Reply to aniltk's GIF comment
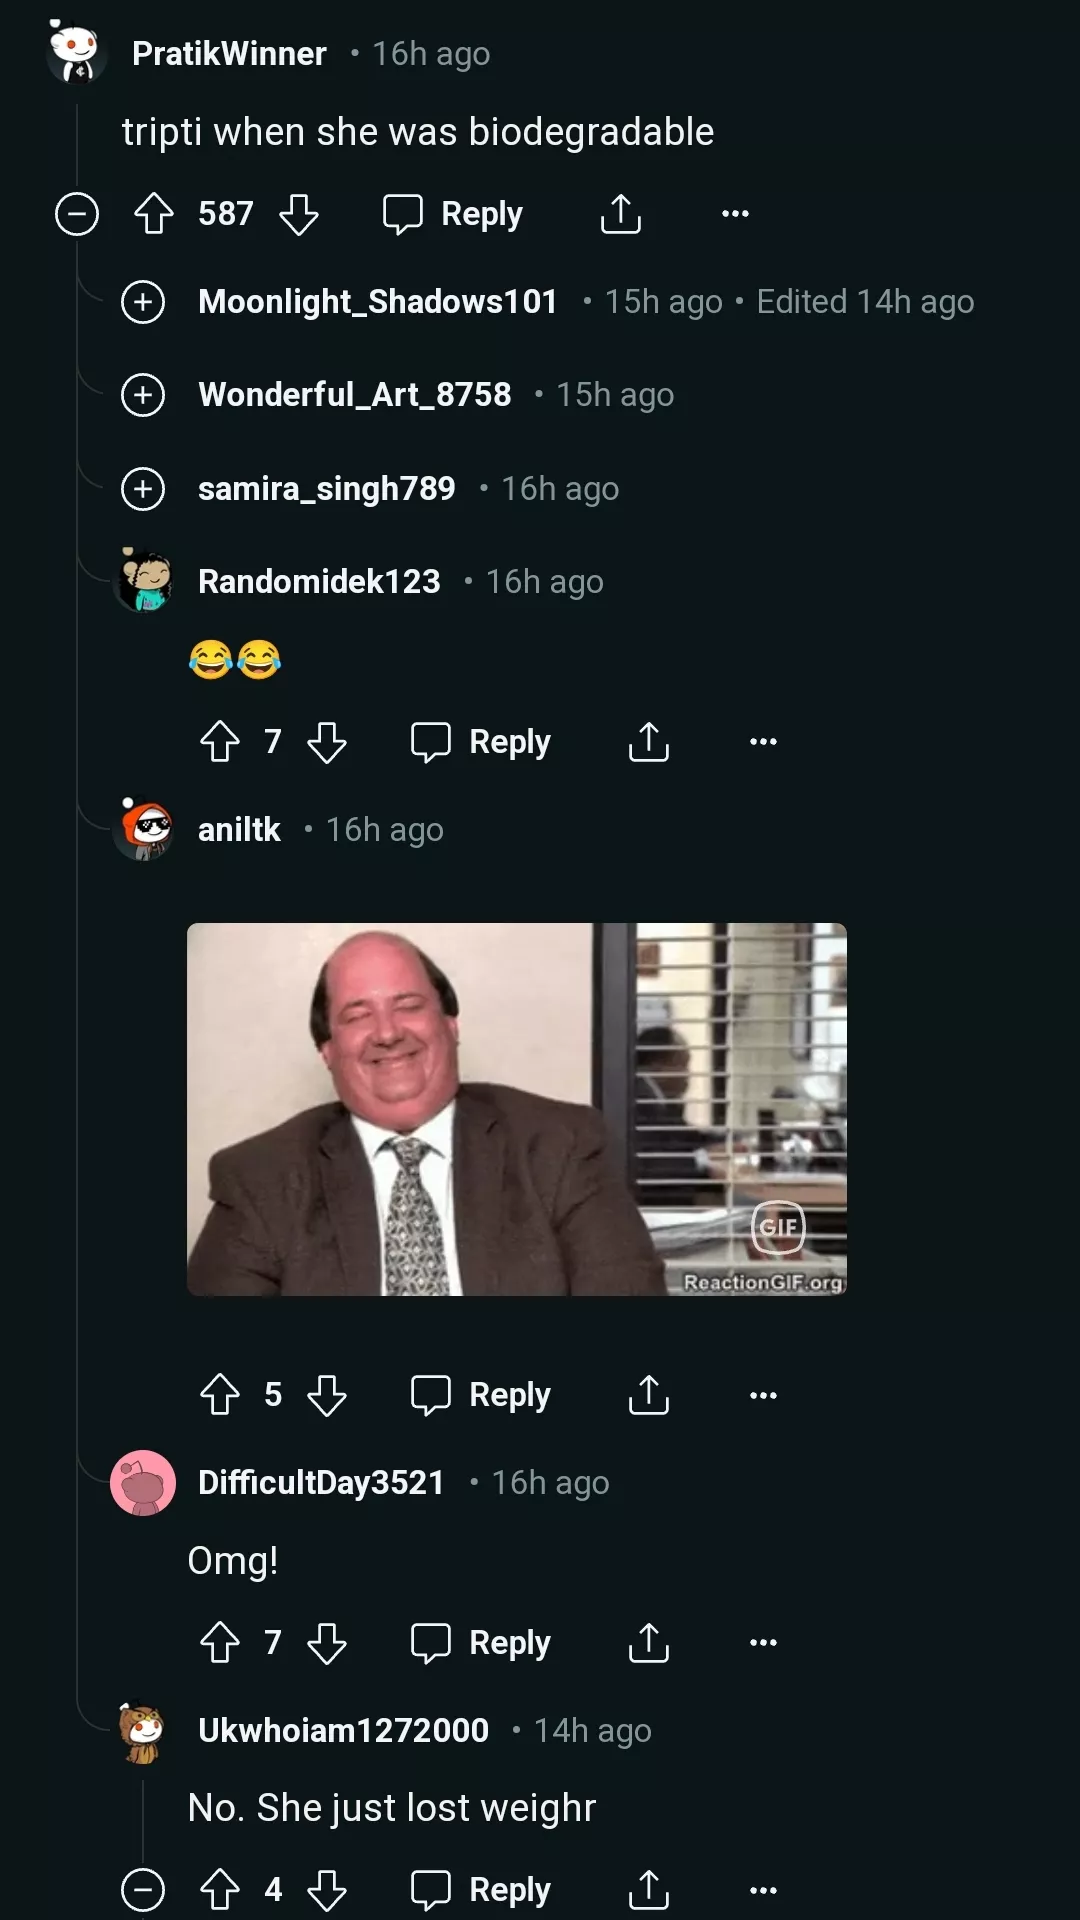 pos(481,1395)
